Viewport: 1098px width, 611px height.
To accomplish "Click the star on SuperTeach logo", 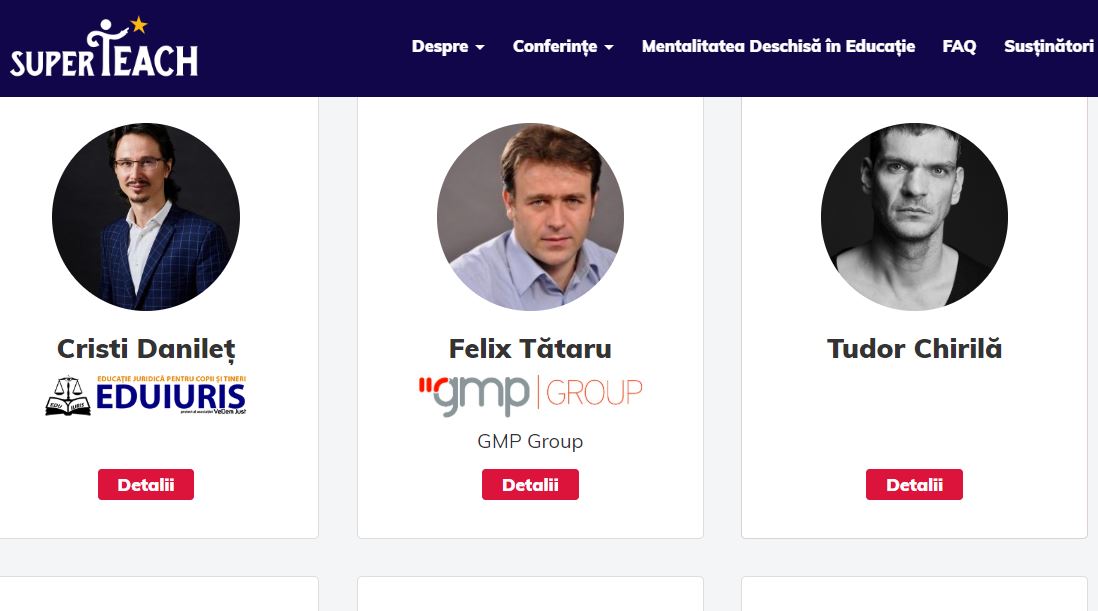I will pyautogui.click(x=139, y=24).
